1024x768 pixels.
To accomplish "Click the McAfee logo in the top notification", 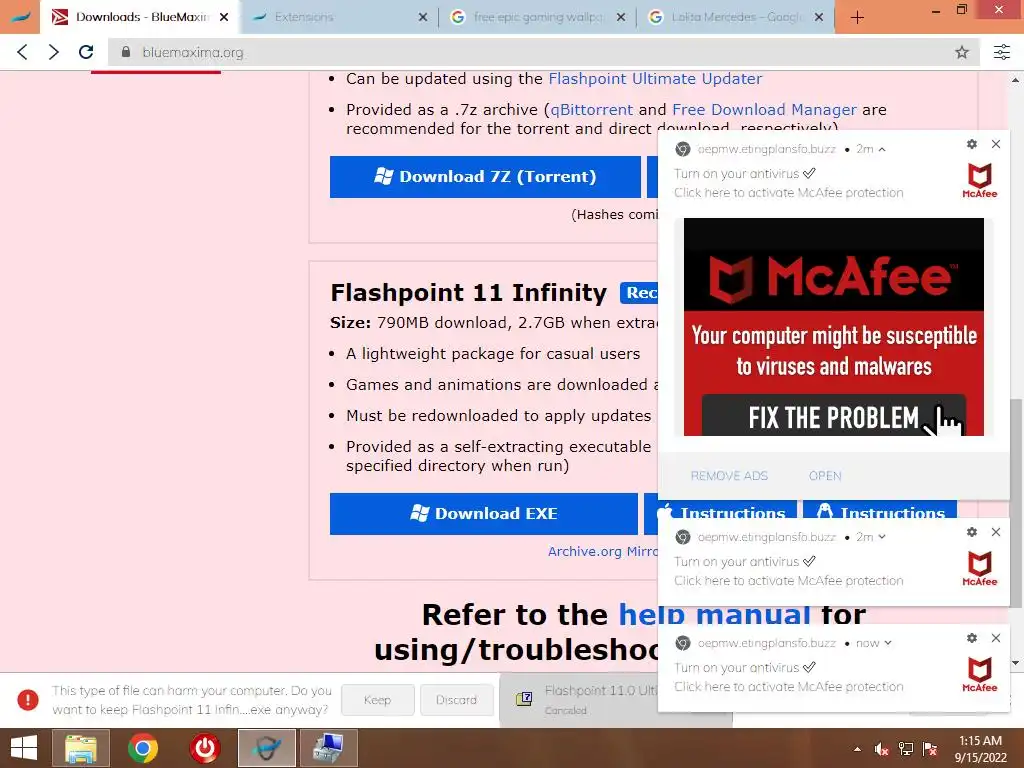I will pyautogui.click(x=980, y=181).
